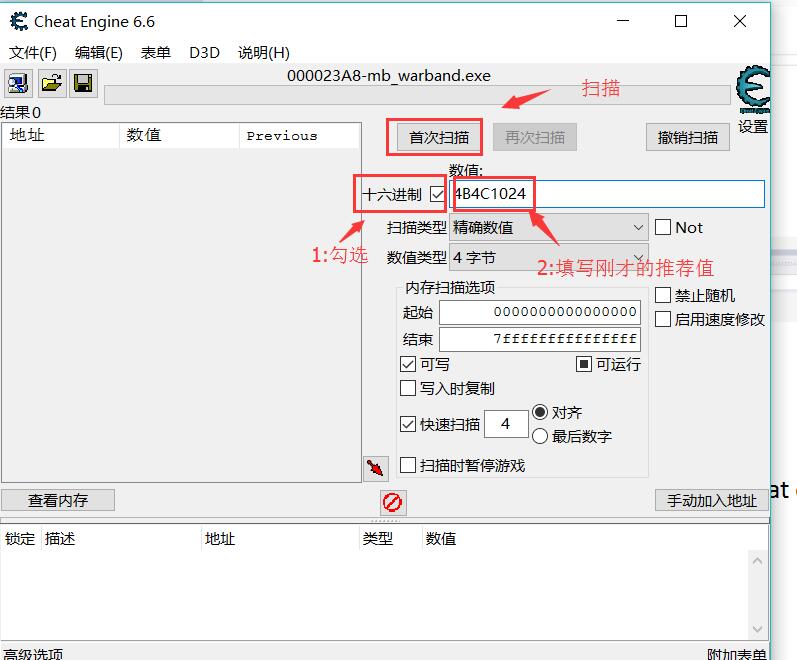Copy selected addresses with red arrow icon
The image size is (797, 660).
[376, 468]
